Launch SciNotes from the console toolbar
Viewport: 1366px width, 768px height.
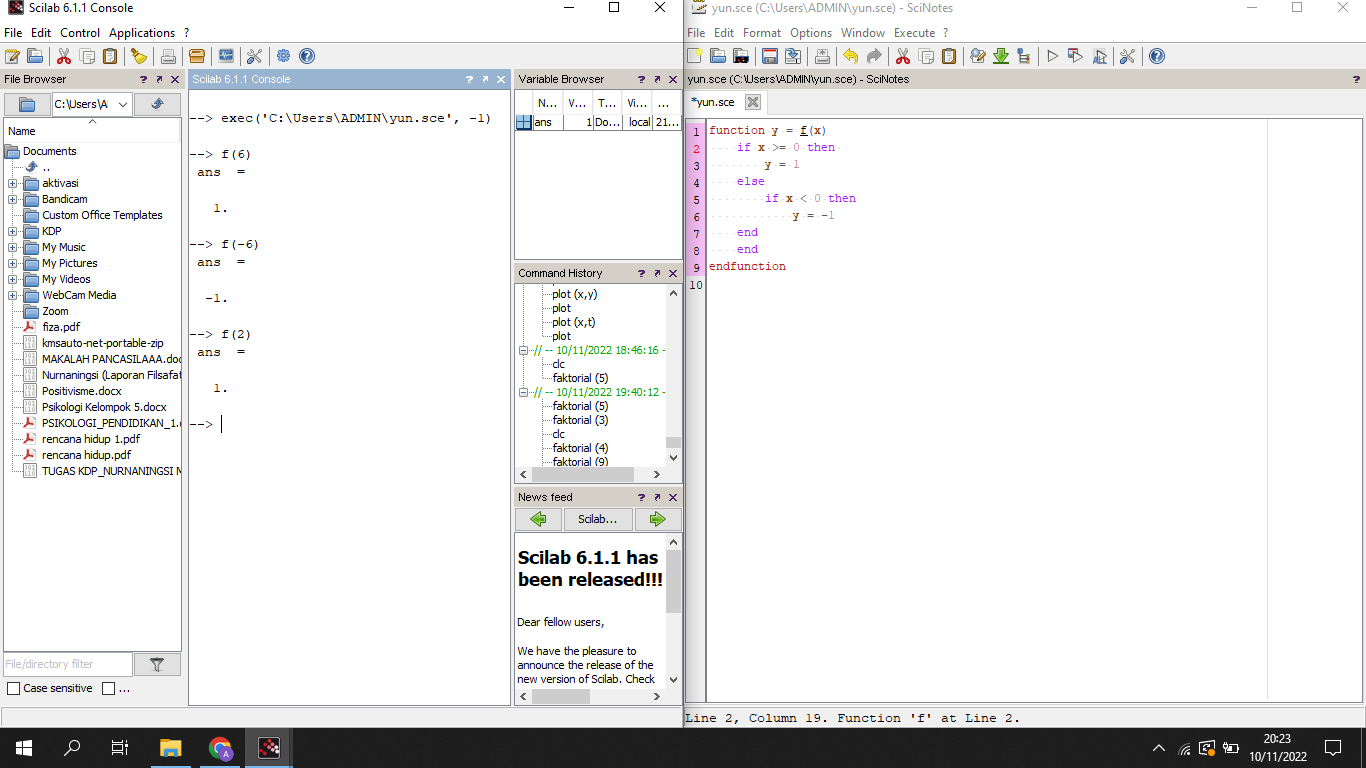click(12, 56)
